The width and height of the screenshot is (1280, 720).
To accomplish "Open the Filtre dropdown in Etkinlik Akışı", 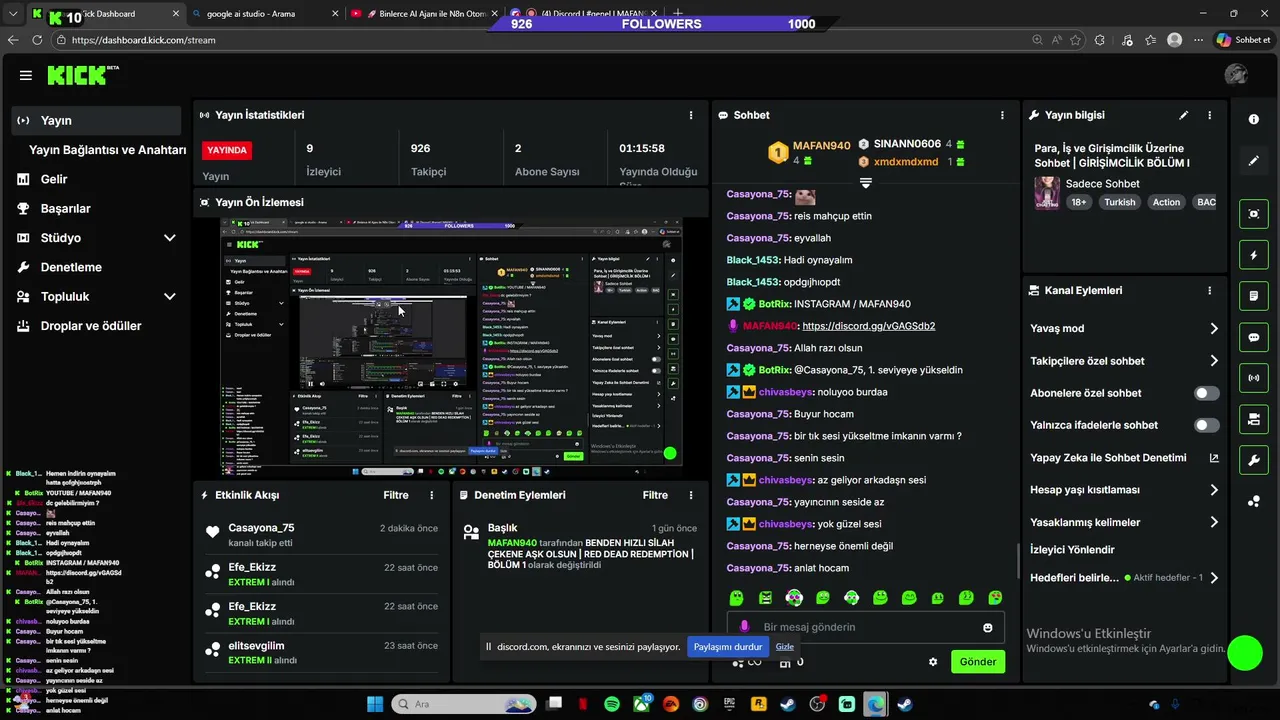I will click(396, 495).
